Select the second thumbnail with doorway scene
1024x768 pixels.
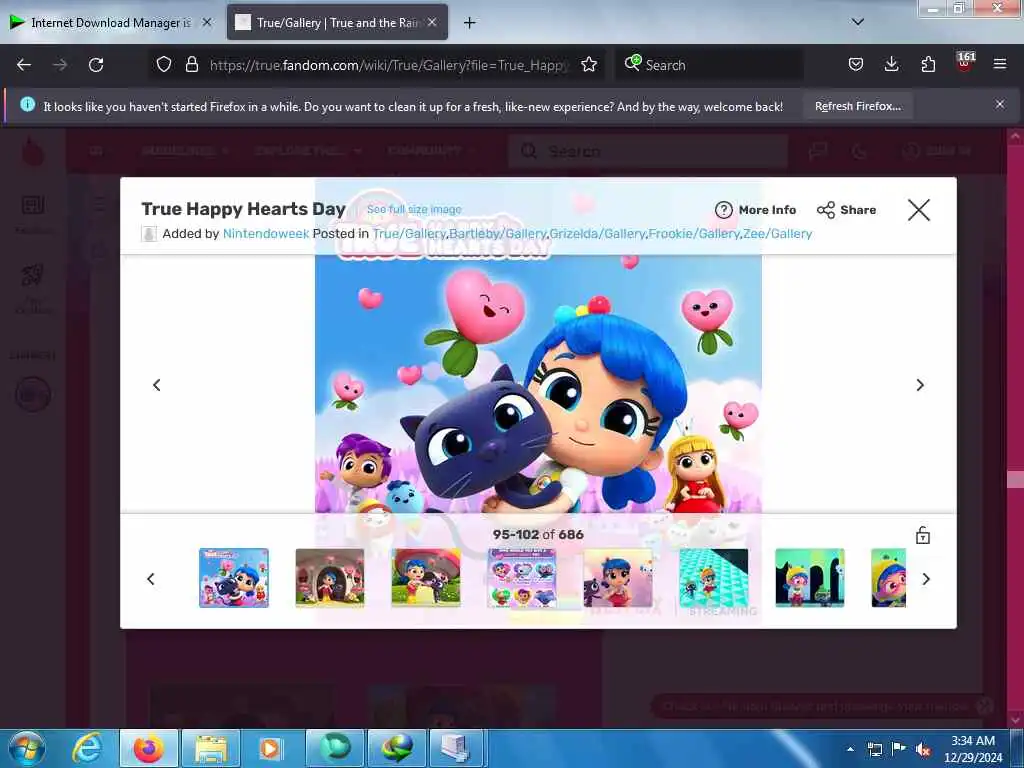pyautogui.click(x=330, y=578)
